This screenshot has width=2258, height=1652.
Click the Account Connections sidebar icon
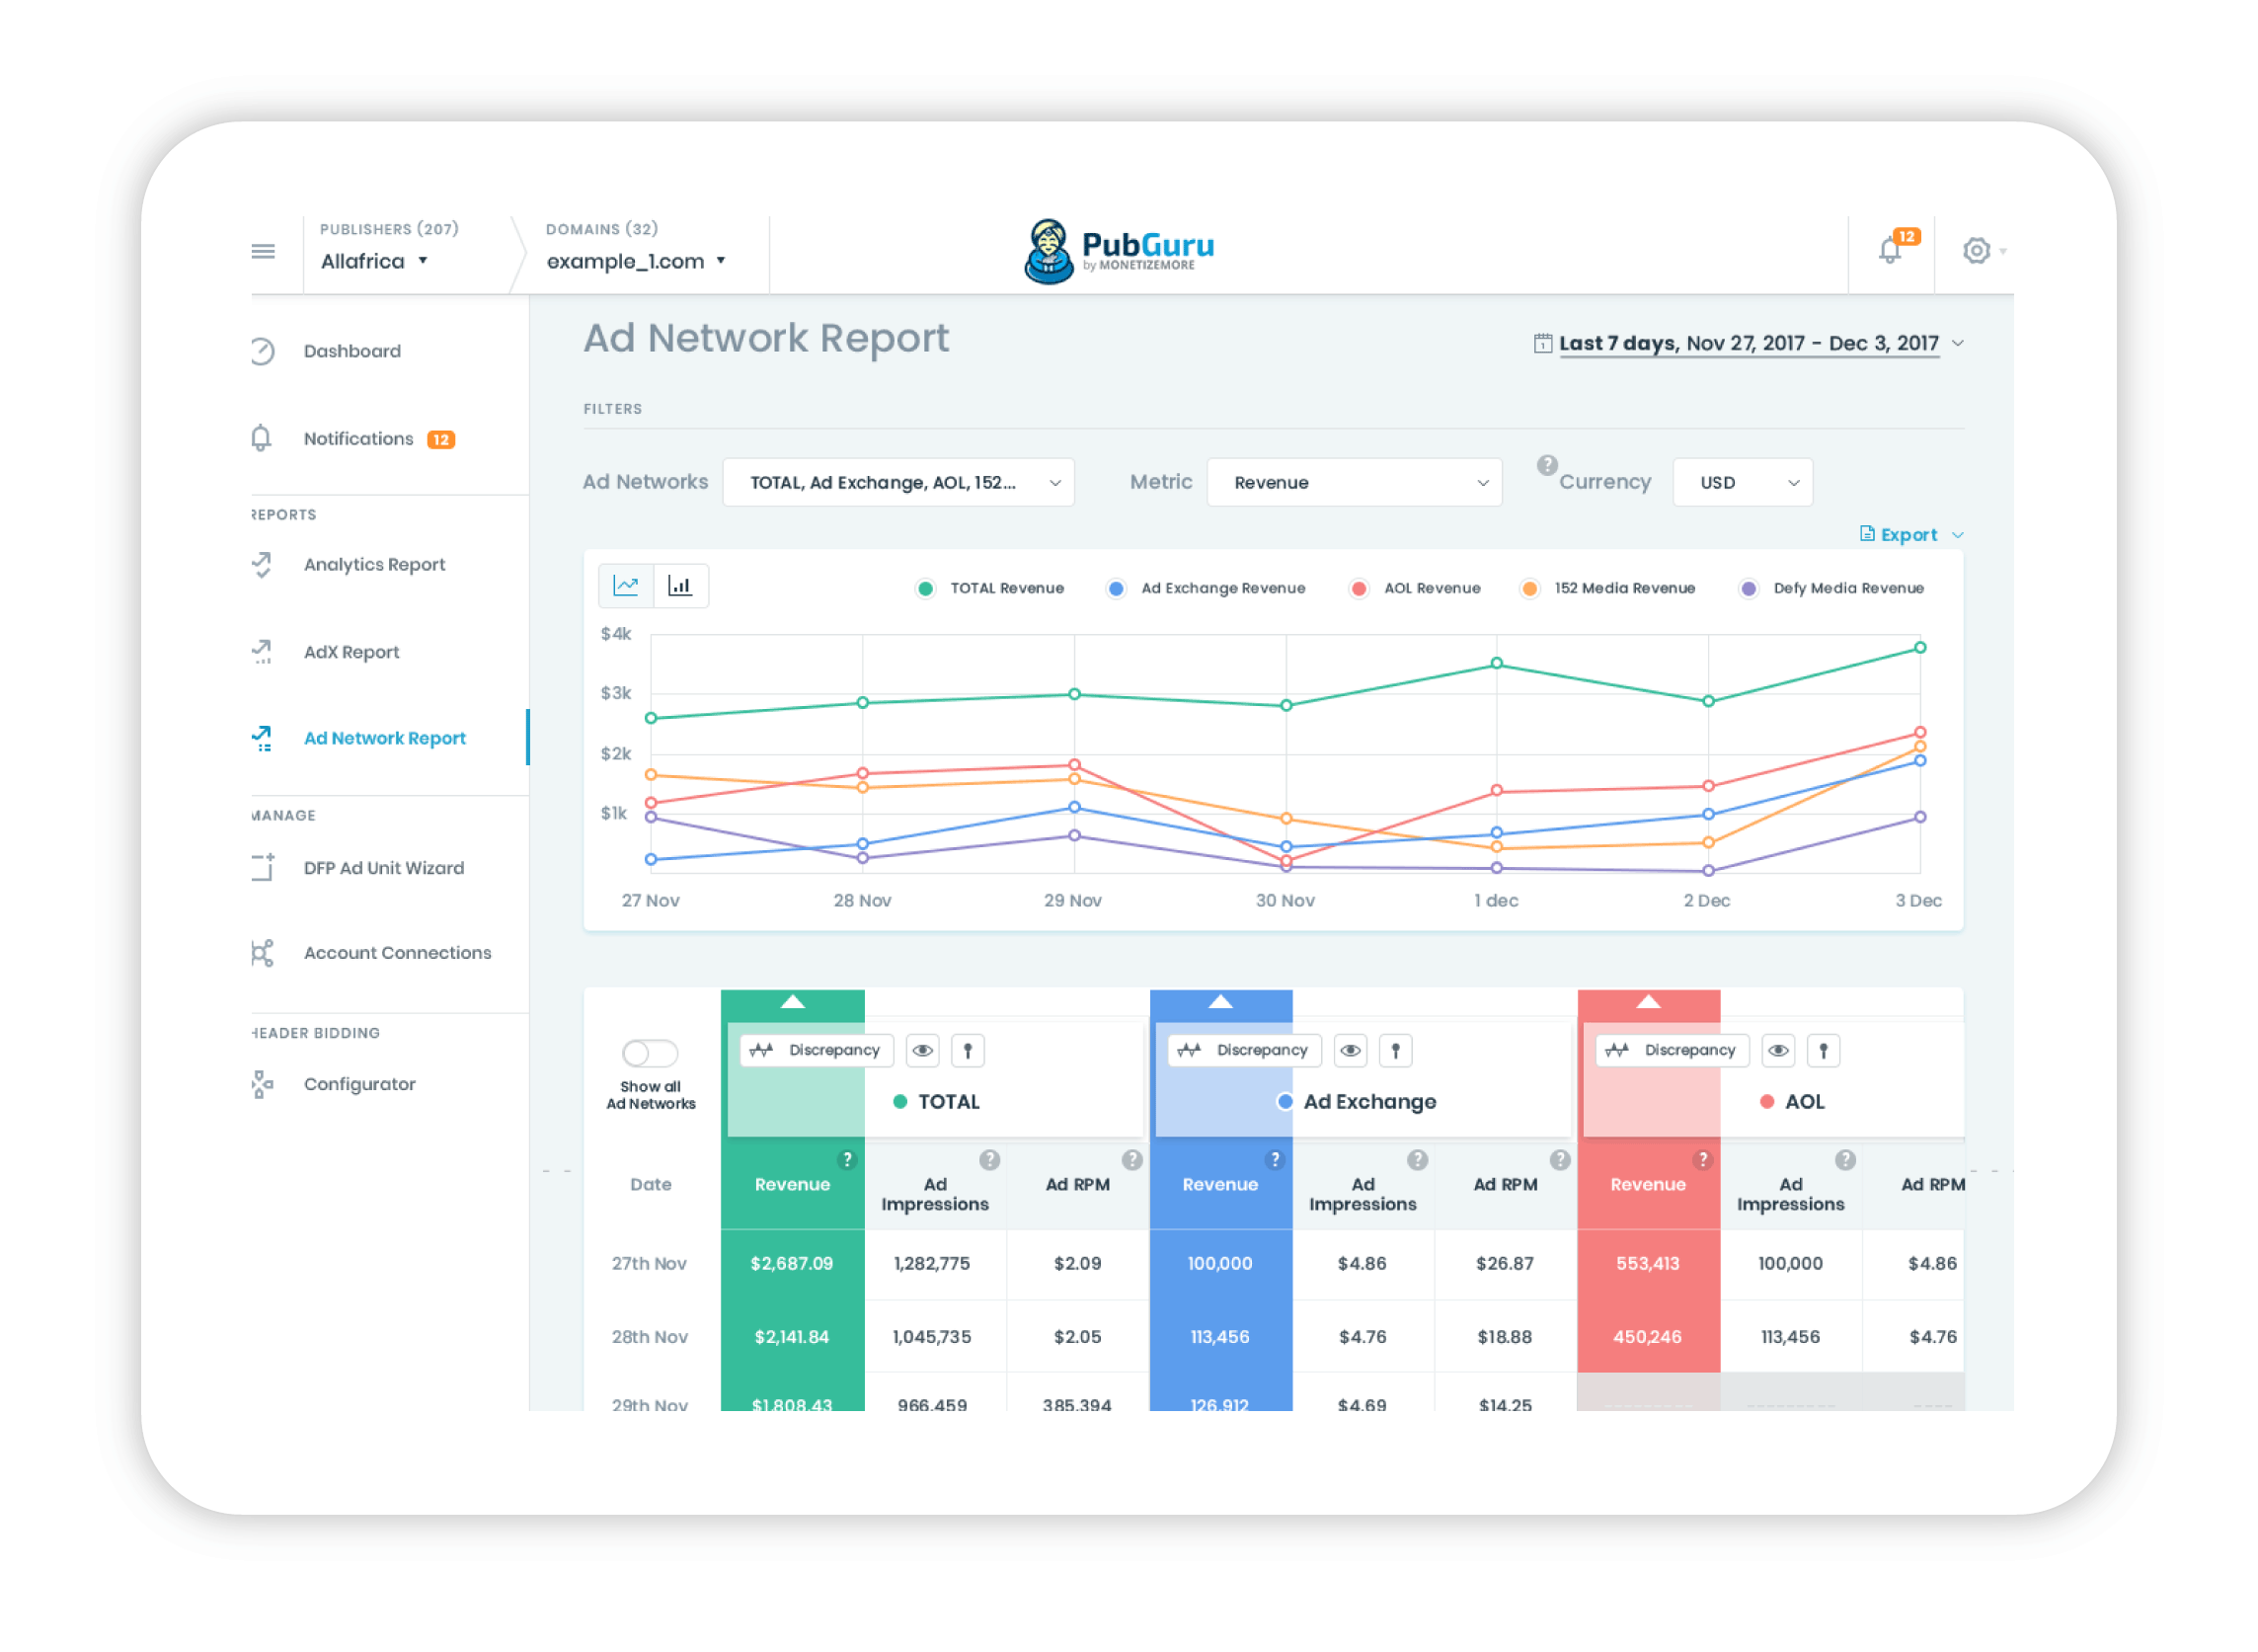pyautogui.click(x=262, y=953)
